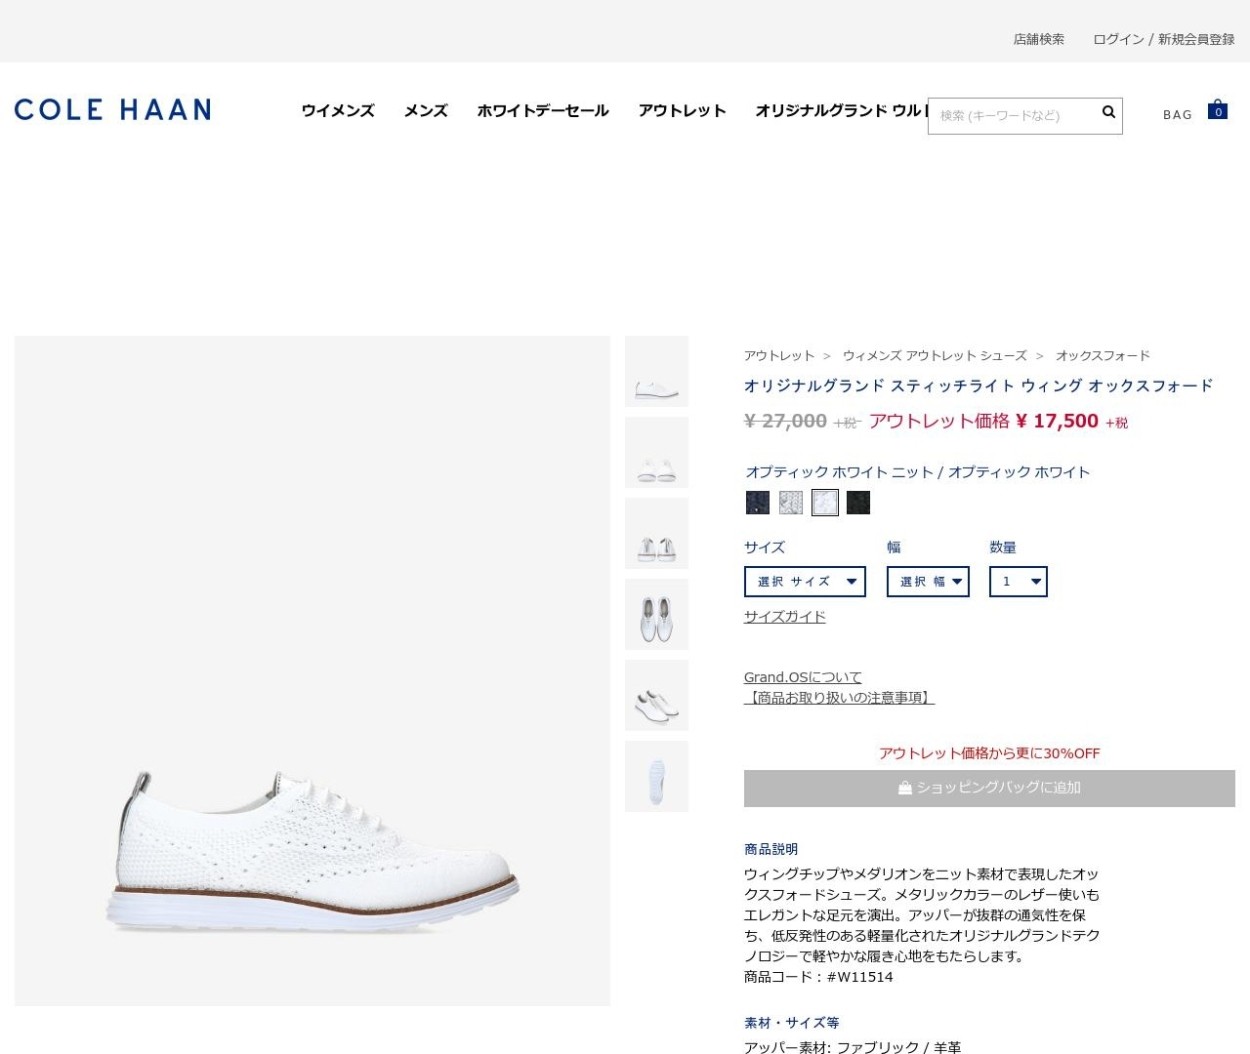
Task: Open the ウイメンズ menu
Action: 338,111
